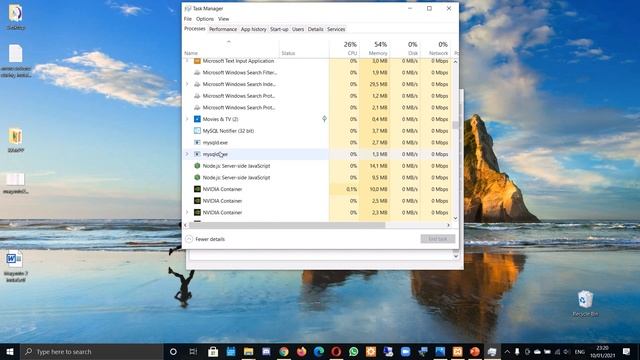Click the horizontal scroll right arrow
Image resolution: width=640 pixels, height=360 pixels.
[449, 225]
